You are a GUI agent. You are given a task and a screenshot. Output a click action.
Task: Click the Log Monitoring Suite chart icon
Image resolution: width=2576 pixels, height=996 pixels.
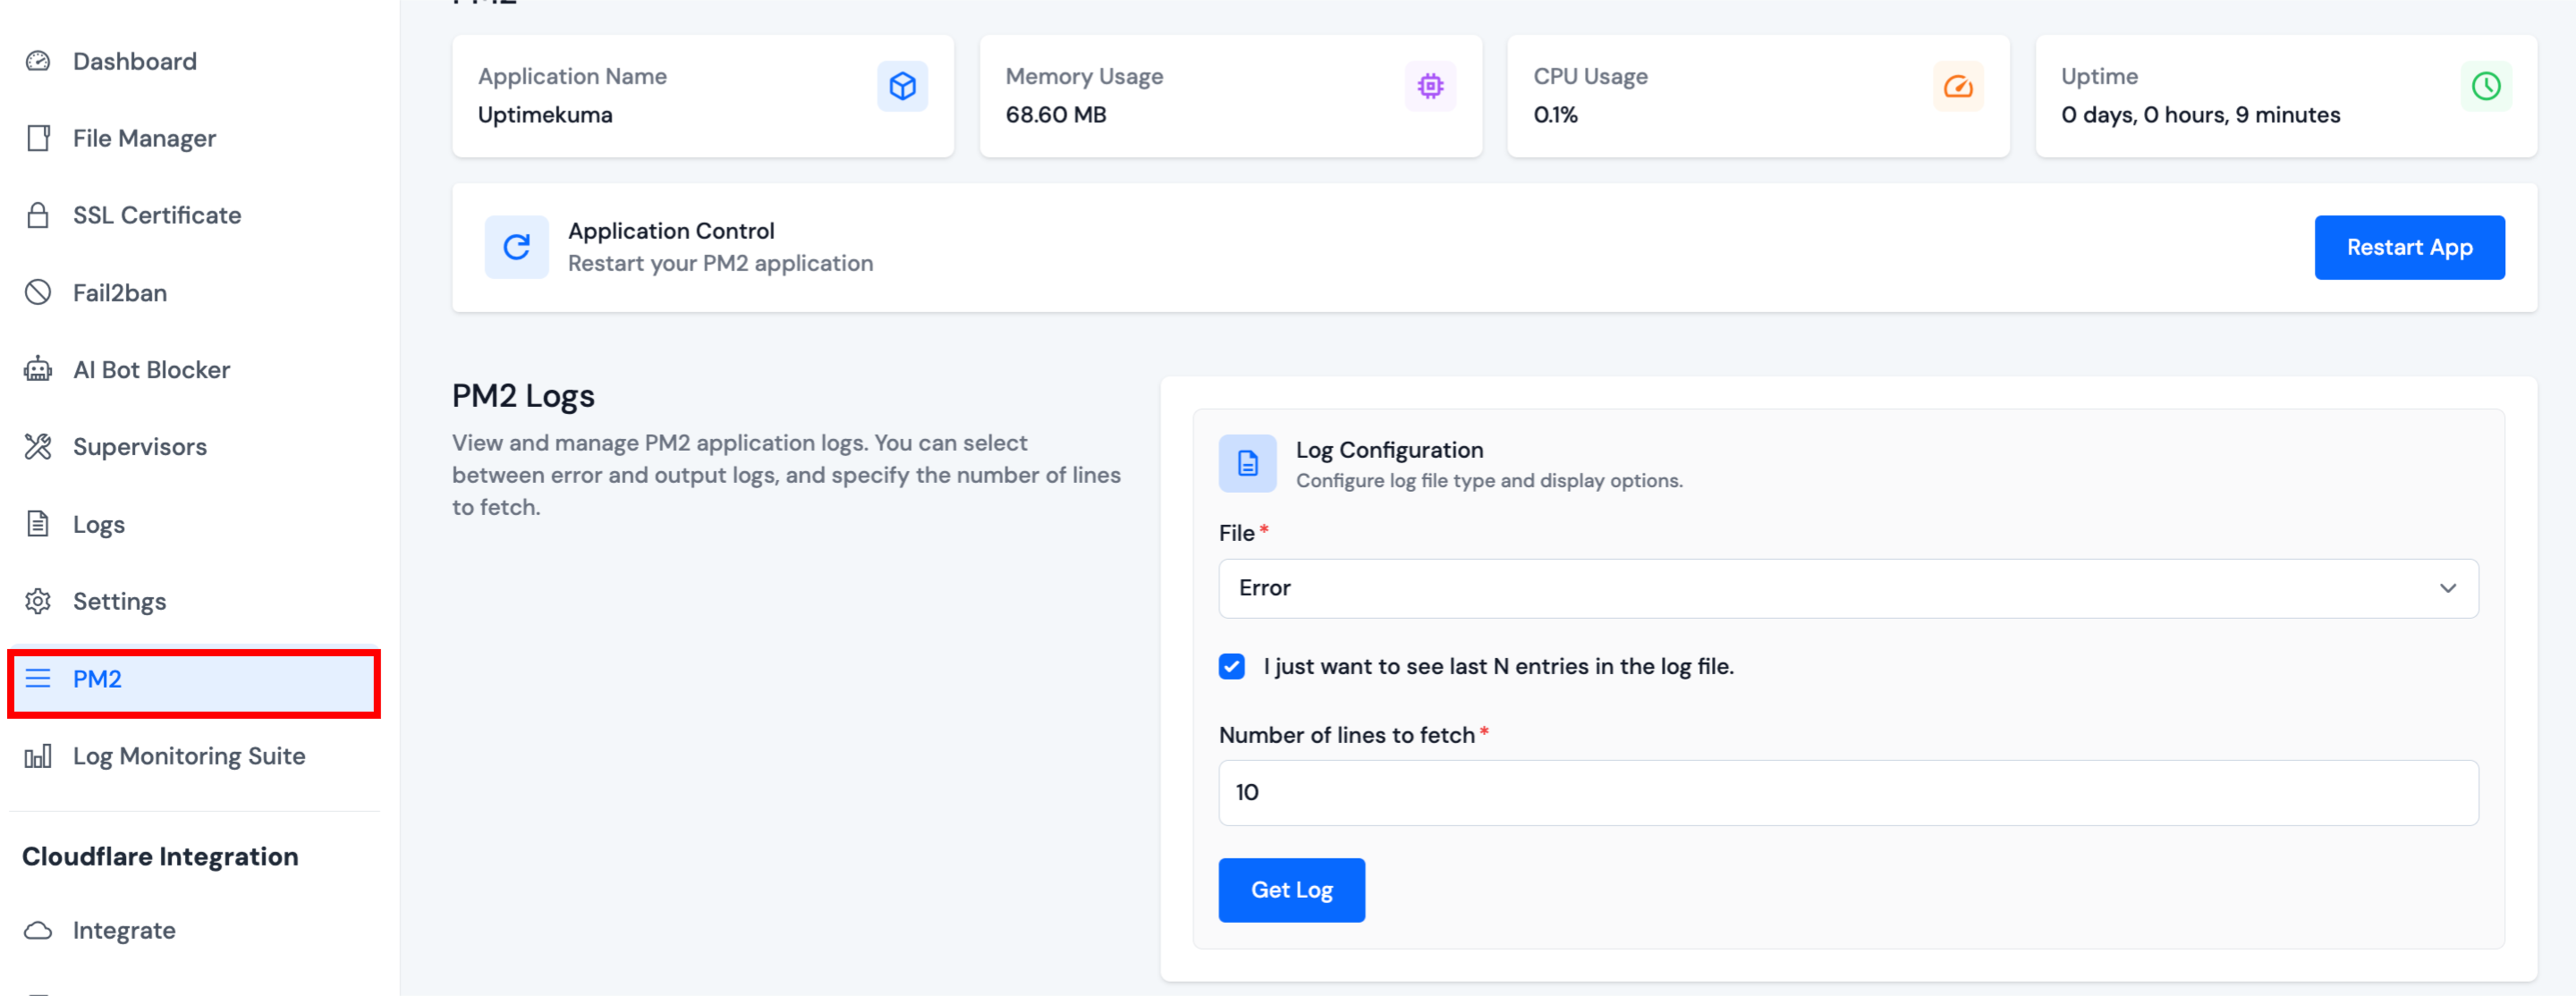click(38, 756)
